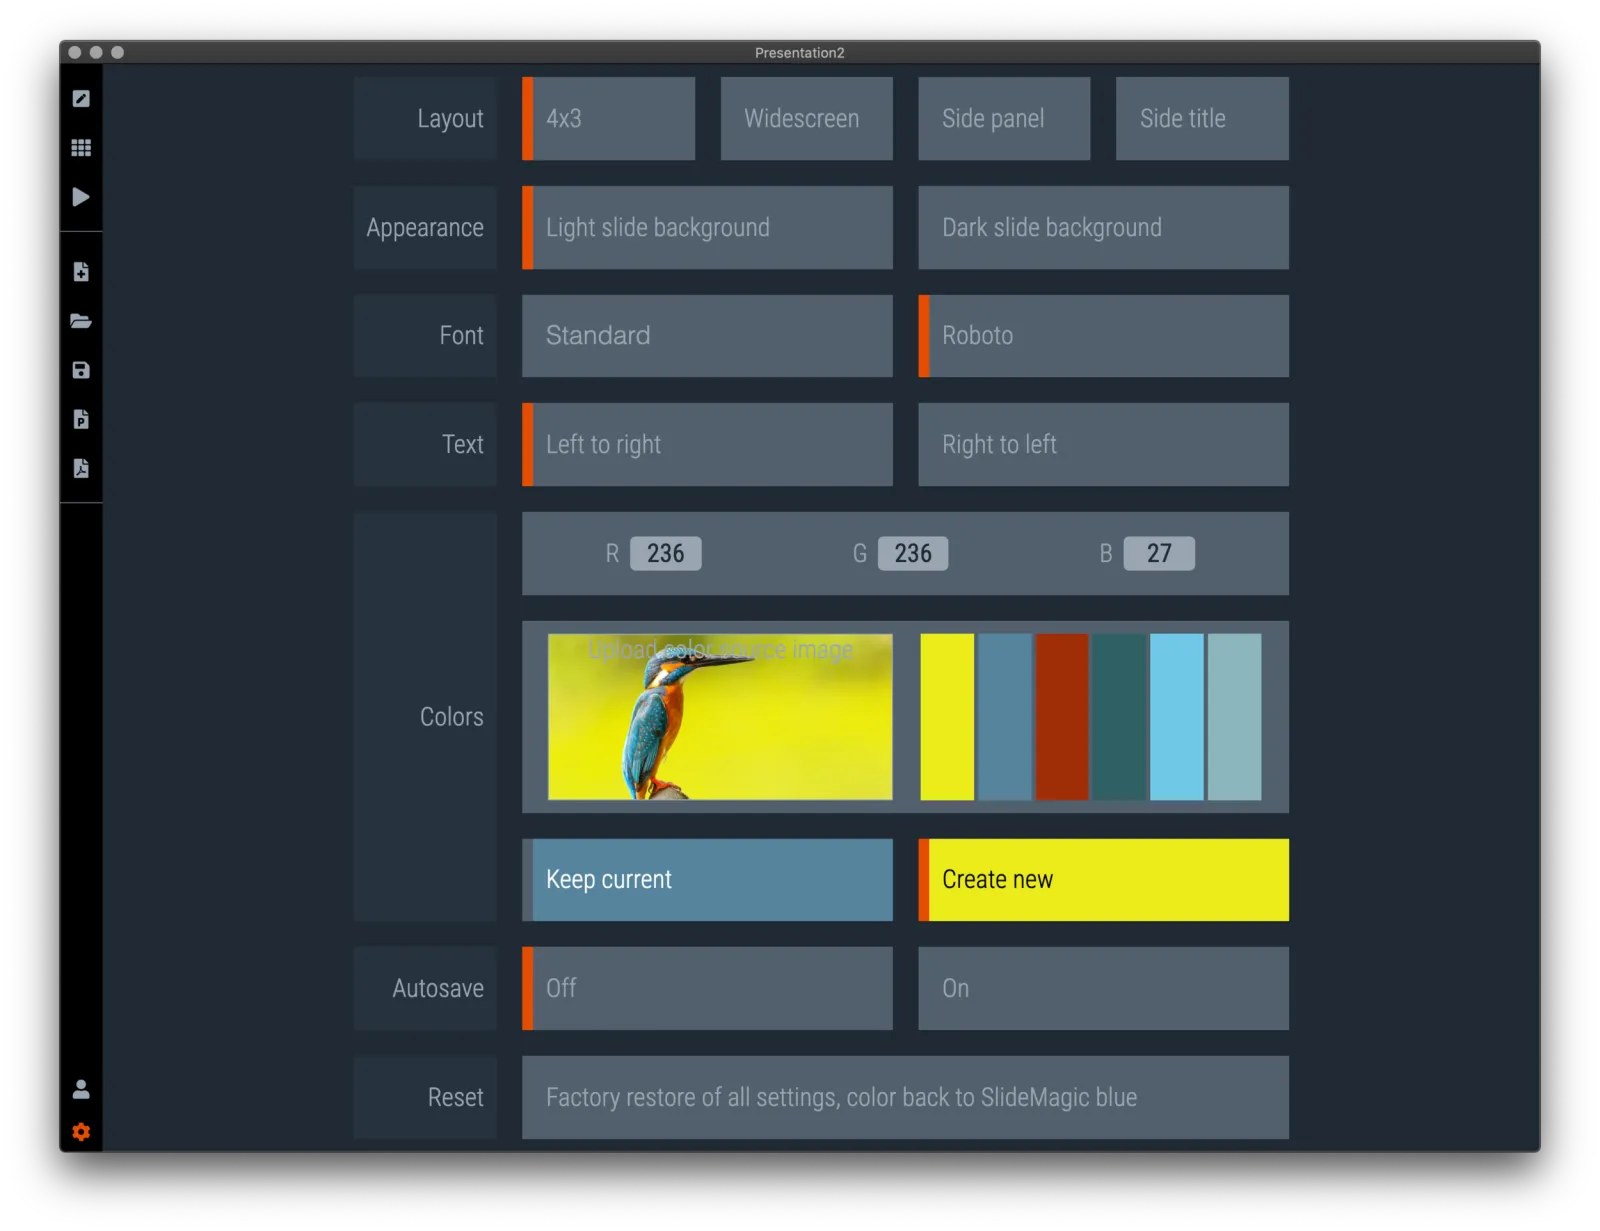Click the Font row label
This screenshot has width=1600, height=1231.
pyautogui.click(x=425, y=335)
